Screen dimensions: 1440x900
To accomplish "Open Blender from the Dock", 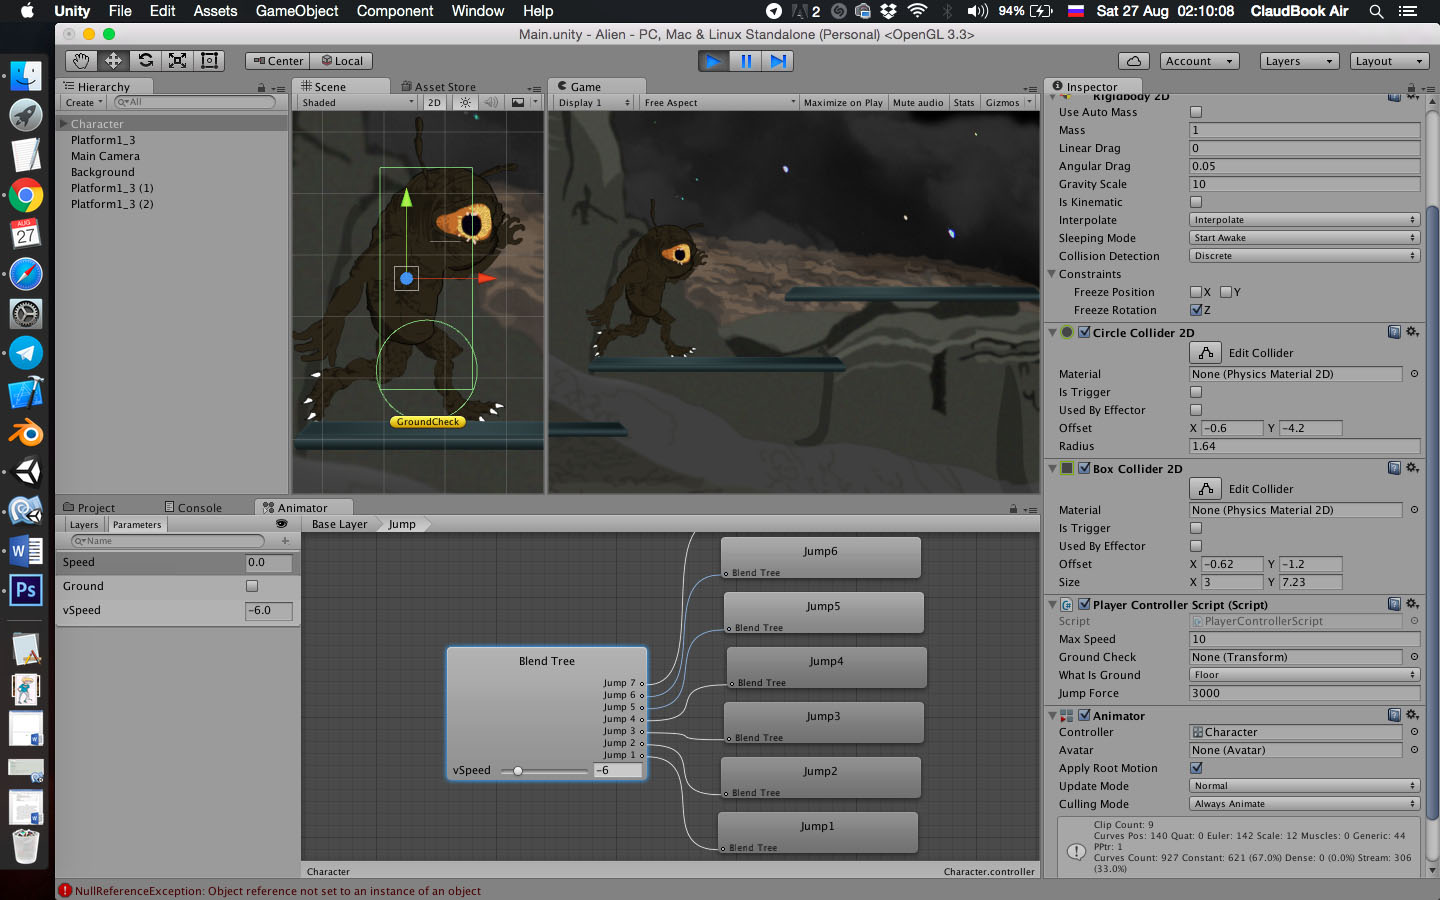I will (x=26, y=433).
